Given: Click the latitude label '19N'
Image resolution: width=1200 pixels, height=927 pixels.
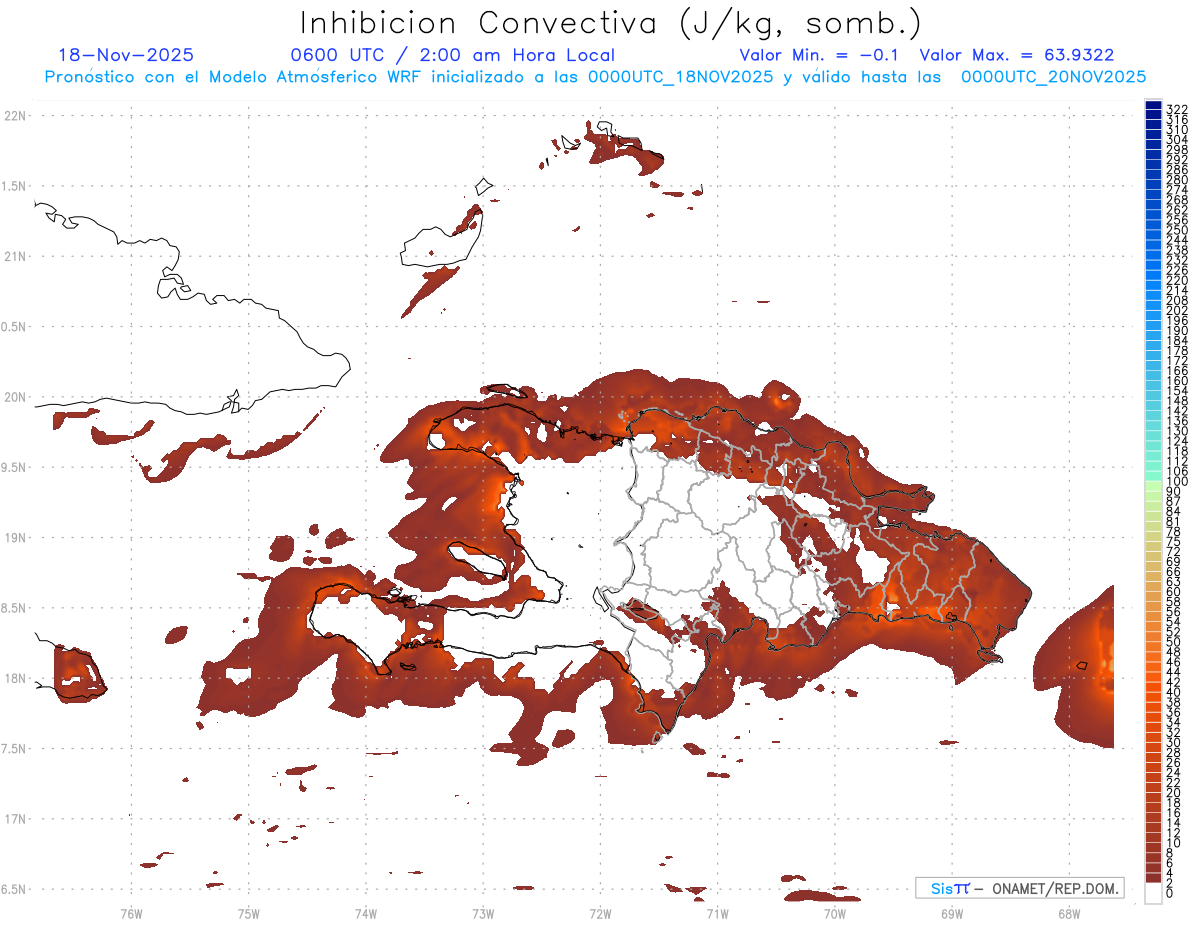Looking at the screenshot, I should click(x=16, y=537).
